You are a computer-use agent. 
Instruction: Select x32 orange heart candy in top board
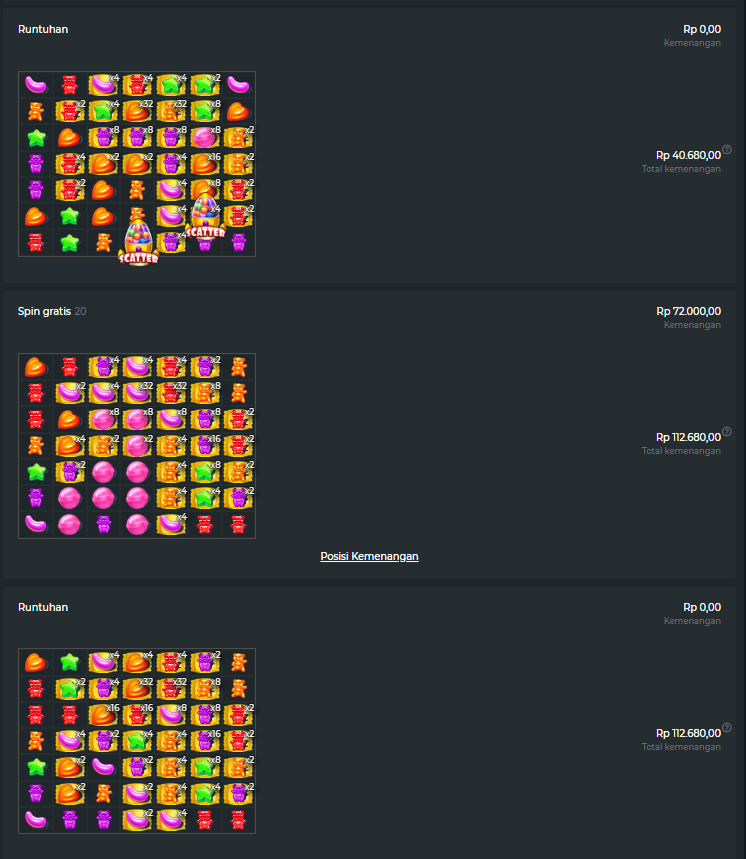tap(137, 111)
